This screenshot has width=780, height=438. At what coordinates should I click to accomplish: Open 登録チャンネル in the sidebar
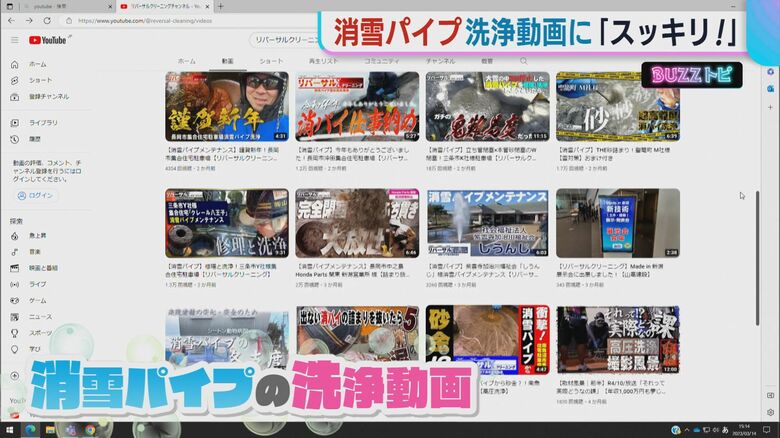click(48, 96)
